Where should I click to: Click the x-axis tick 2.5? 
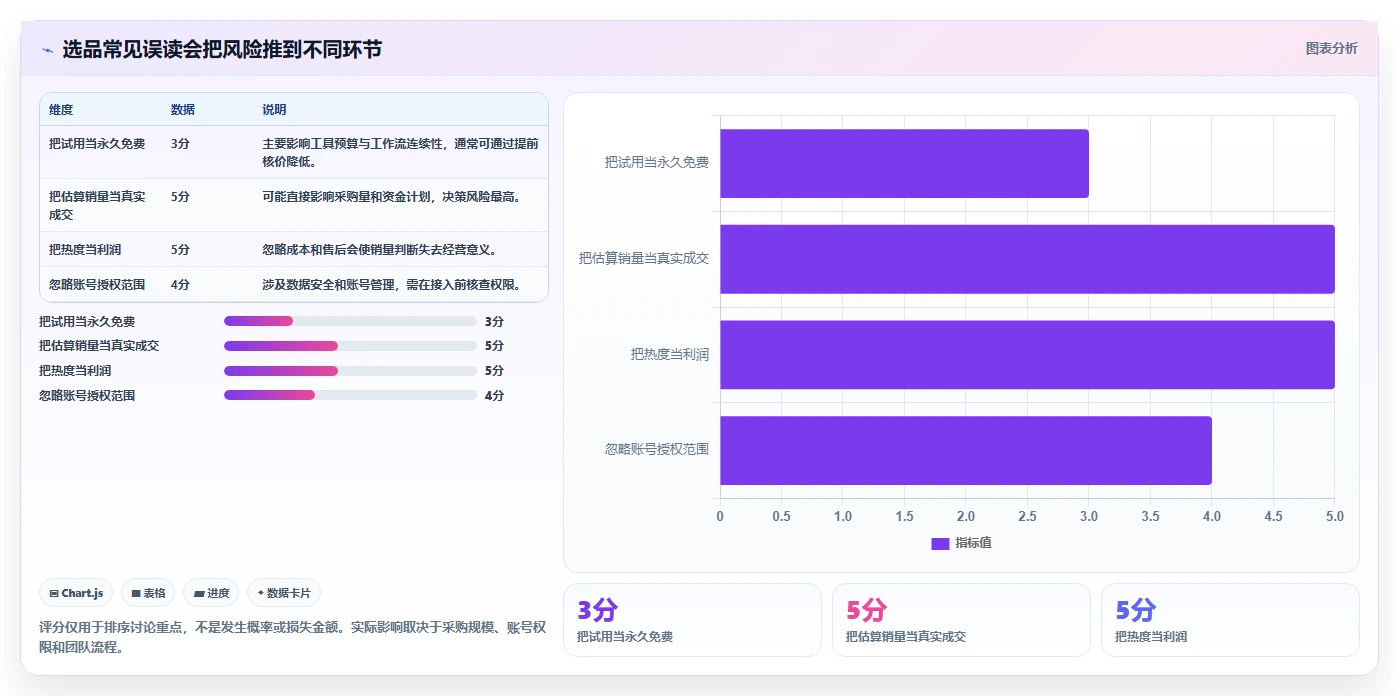point(1027,516)
